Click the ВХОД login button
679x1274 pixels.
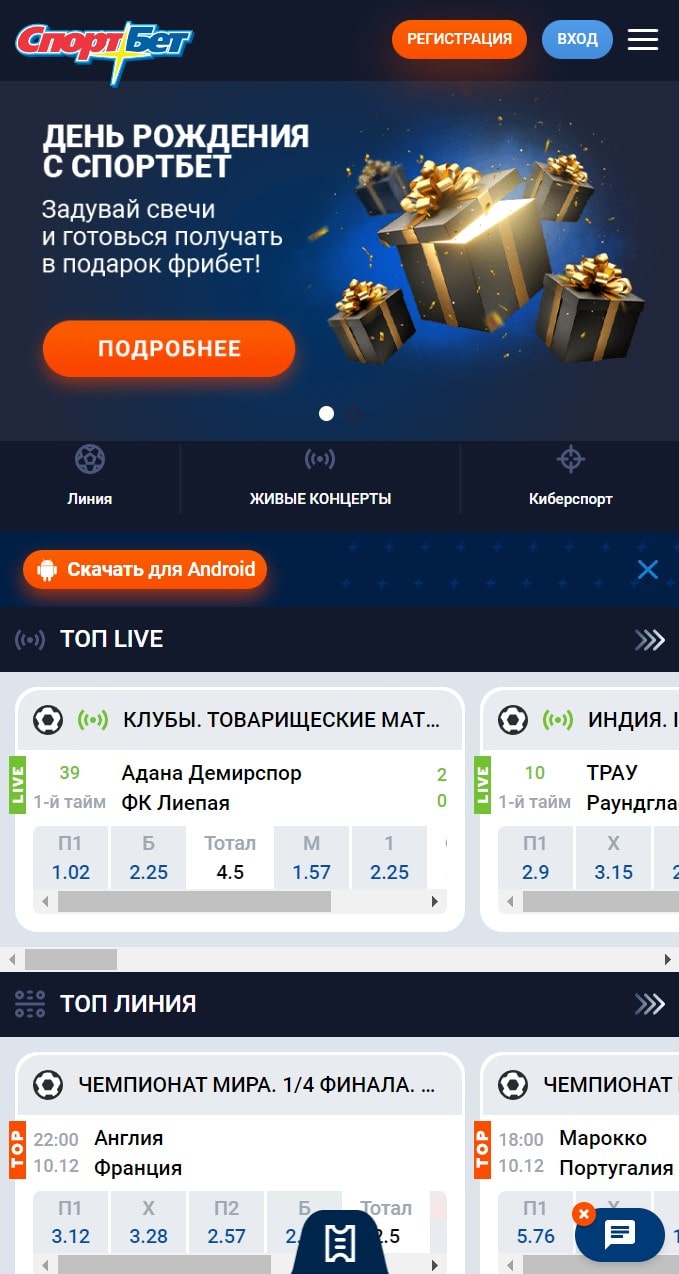pyautogui.click(x=577, y=39)
